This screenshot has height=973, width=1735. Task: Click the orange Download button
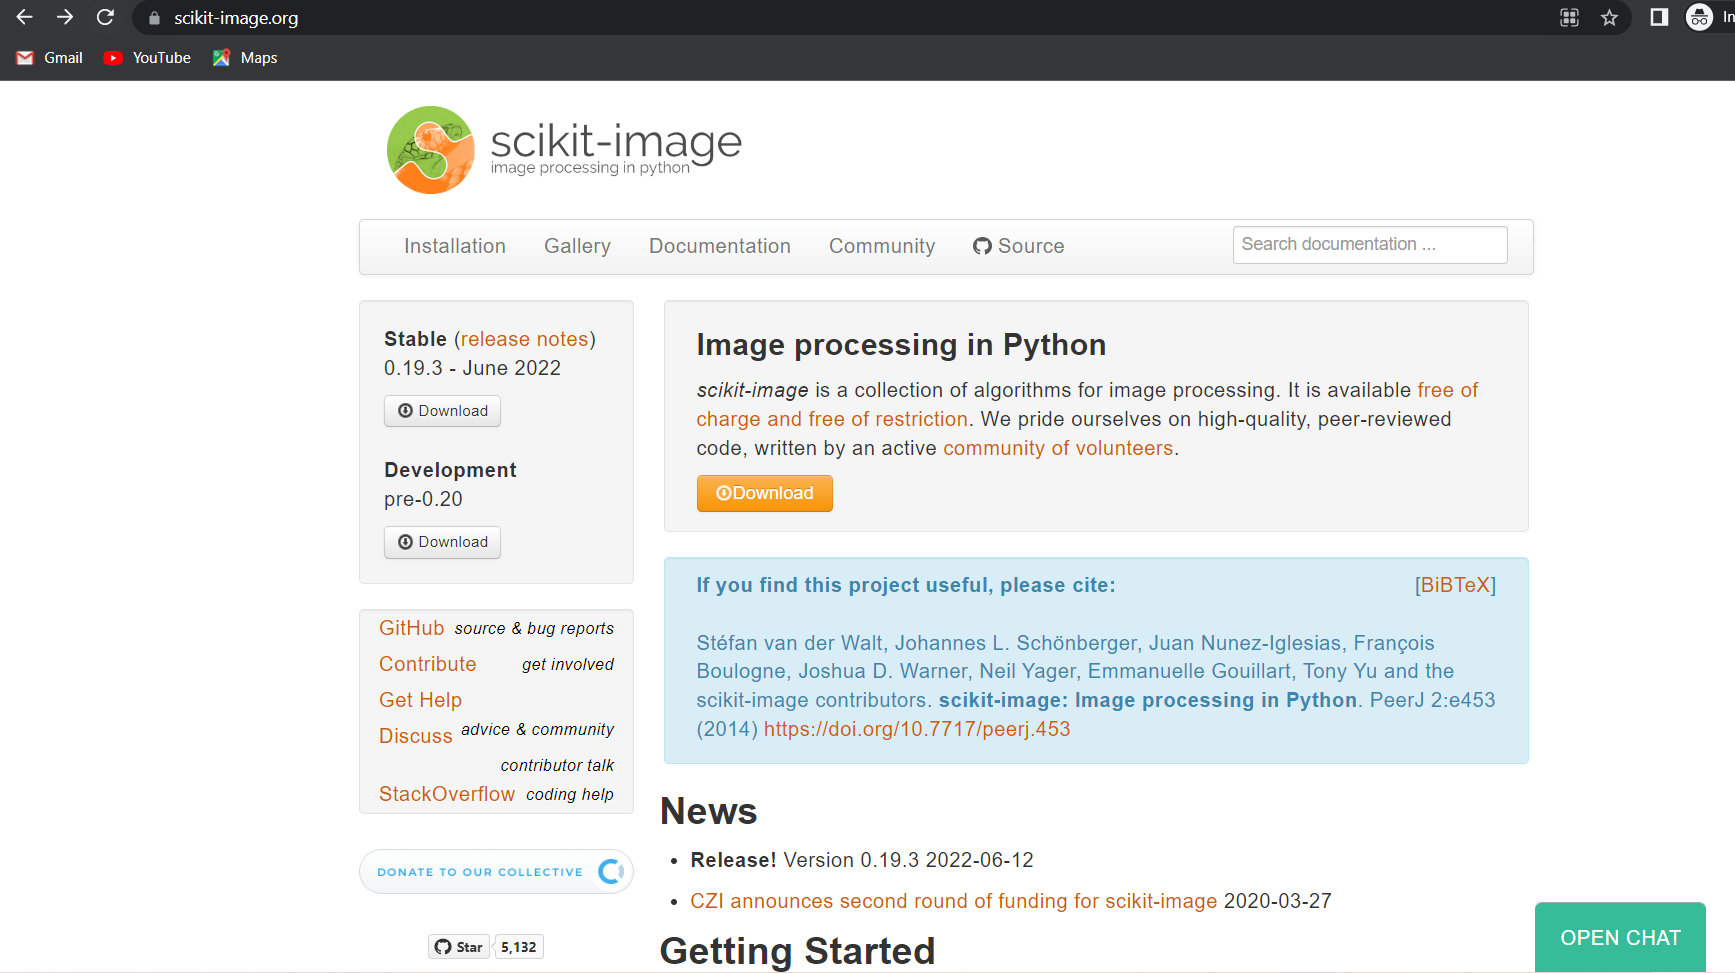coord(765,493)
